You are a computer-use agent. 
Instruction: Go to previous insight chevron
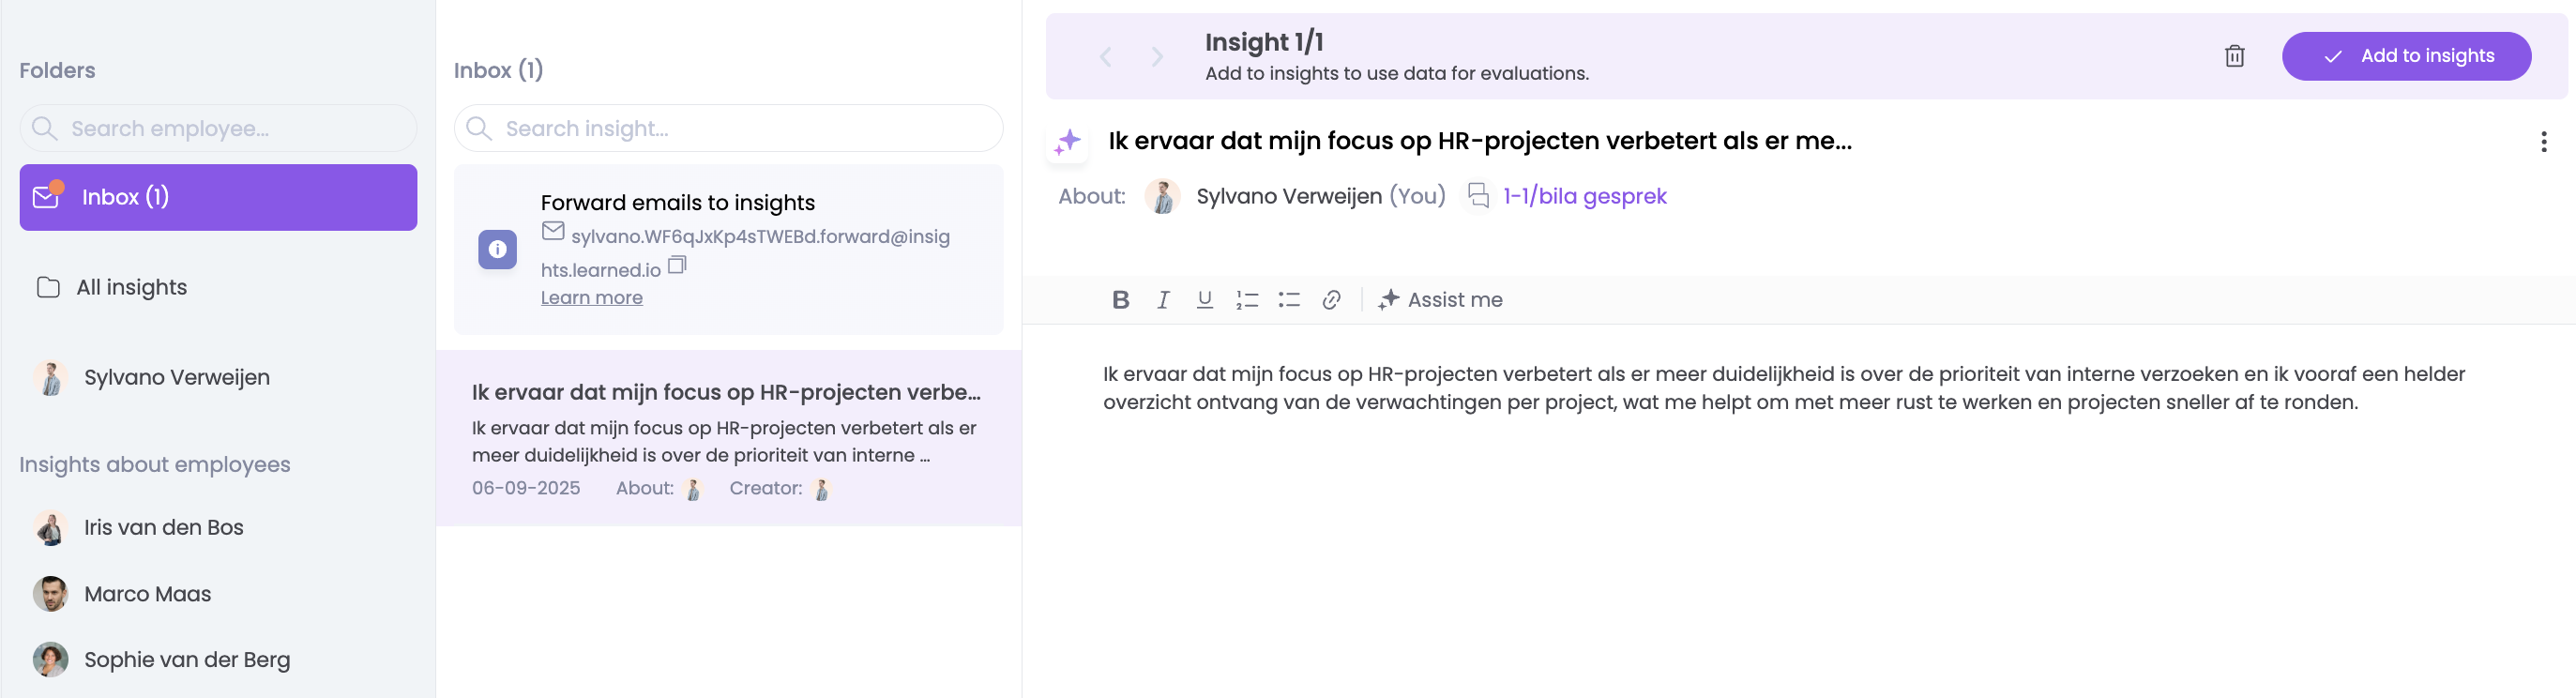coord(1105,57)
